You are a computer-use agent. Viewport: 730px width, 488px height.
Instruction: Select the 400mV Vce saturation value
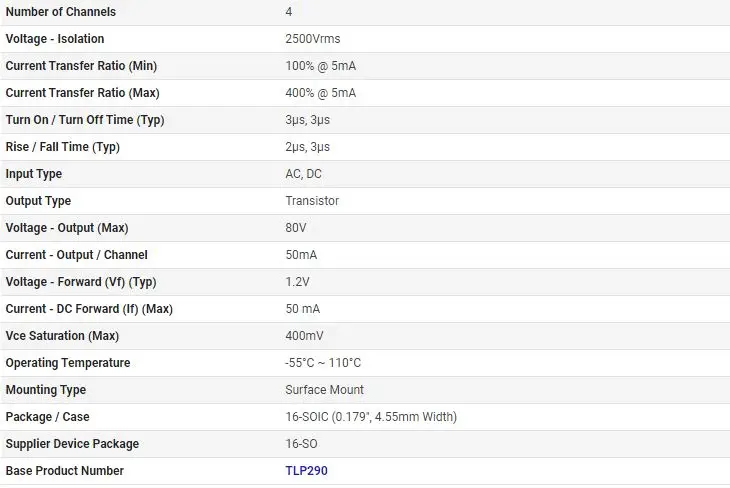[x=304, y=336]
